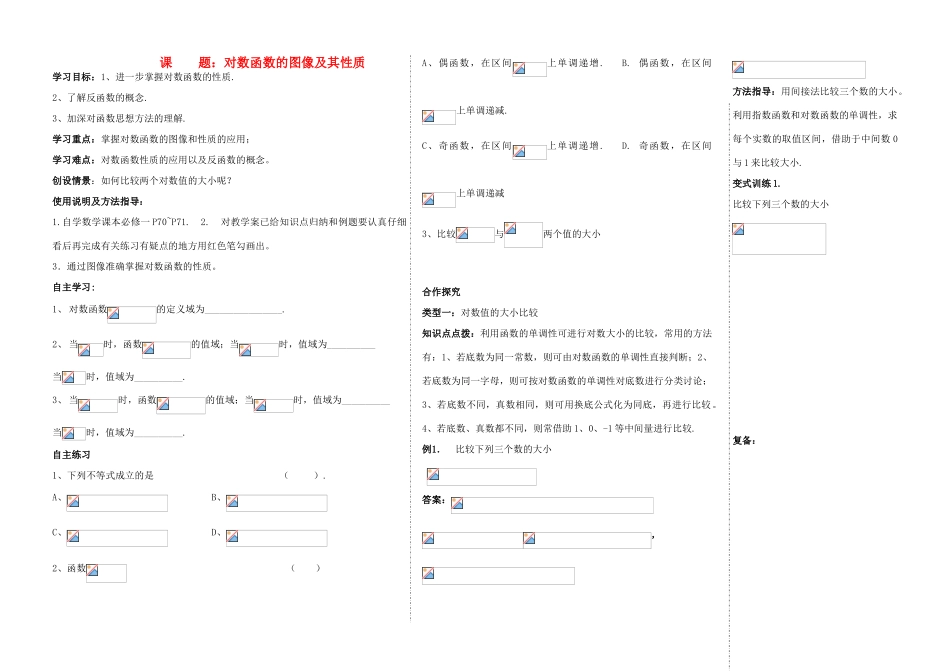Click the image placeholder after "C、奇函数，在区间"

click(x=530, y=151)
